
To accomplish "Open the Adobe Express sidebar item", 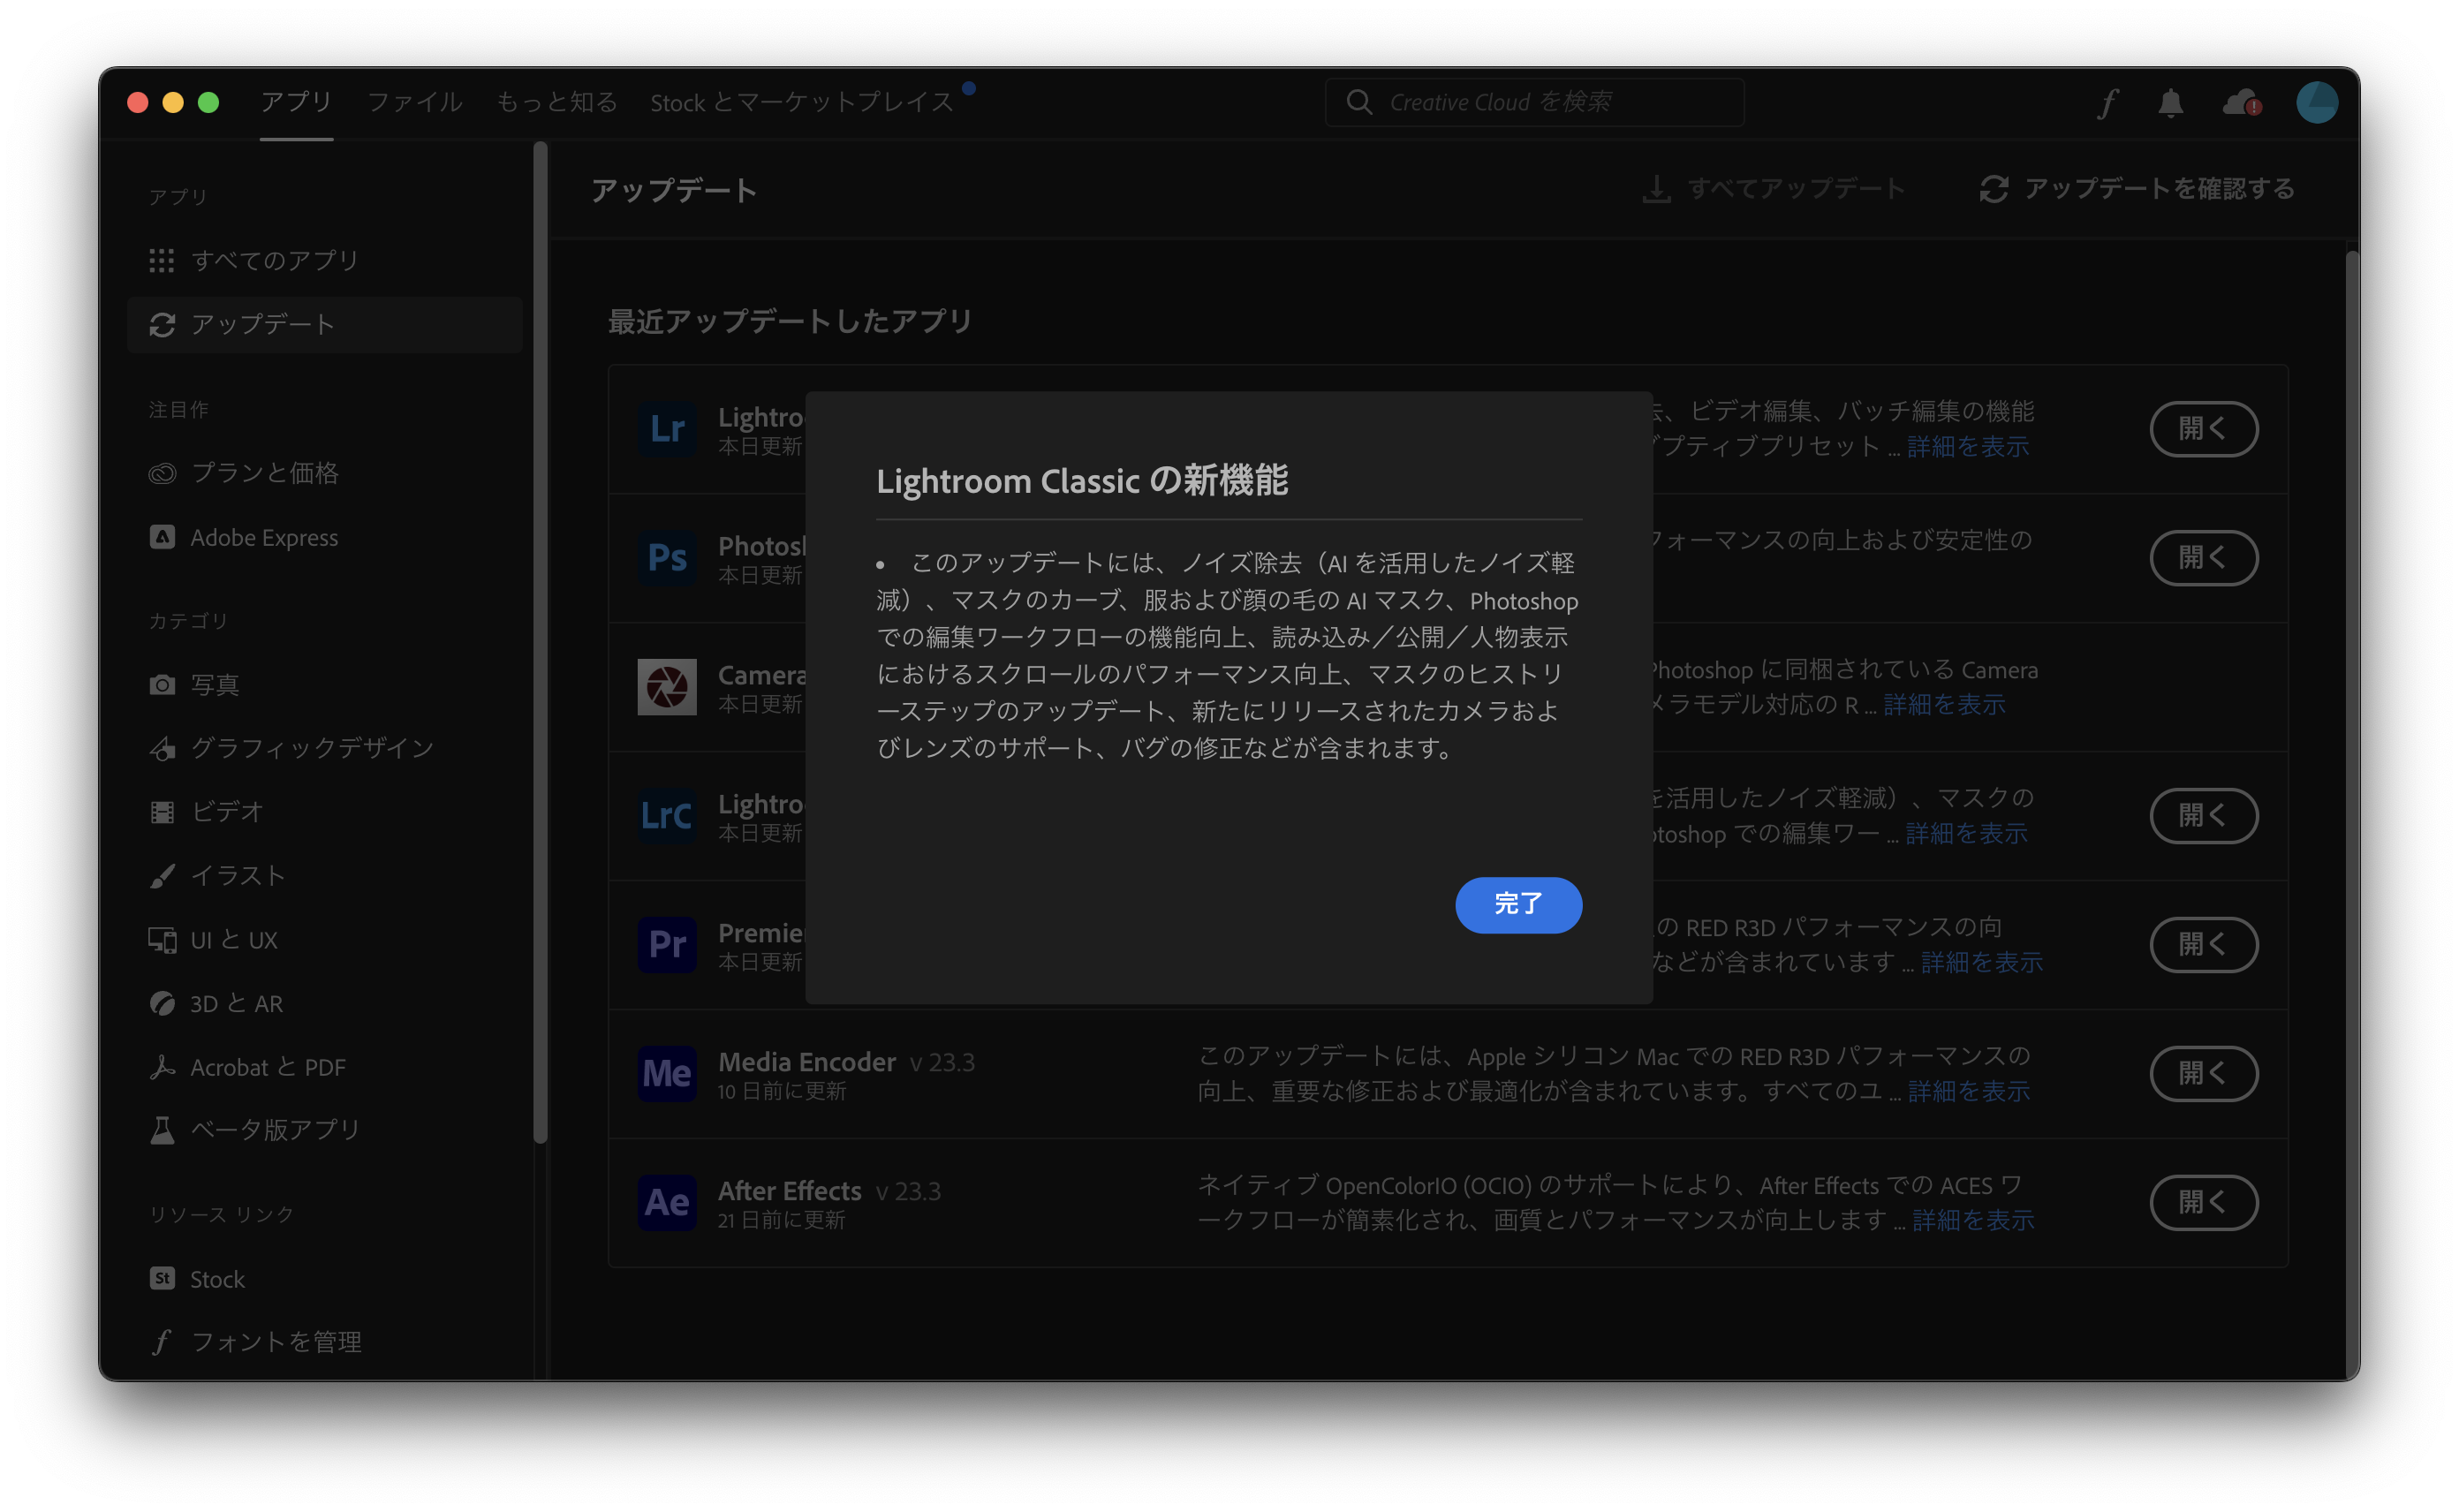I will [264, 538].
